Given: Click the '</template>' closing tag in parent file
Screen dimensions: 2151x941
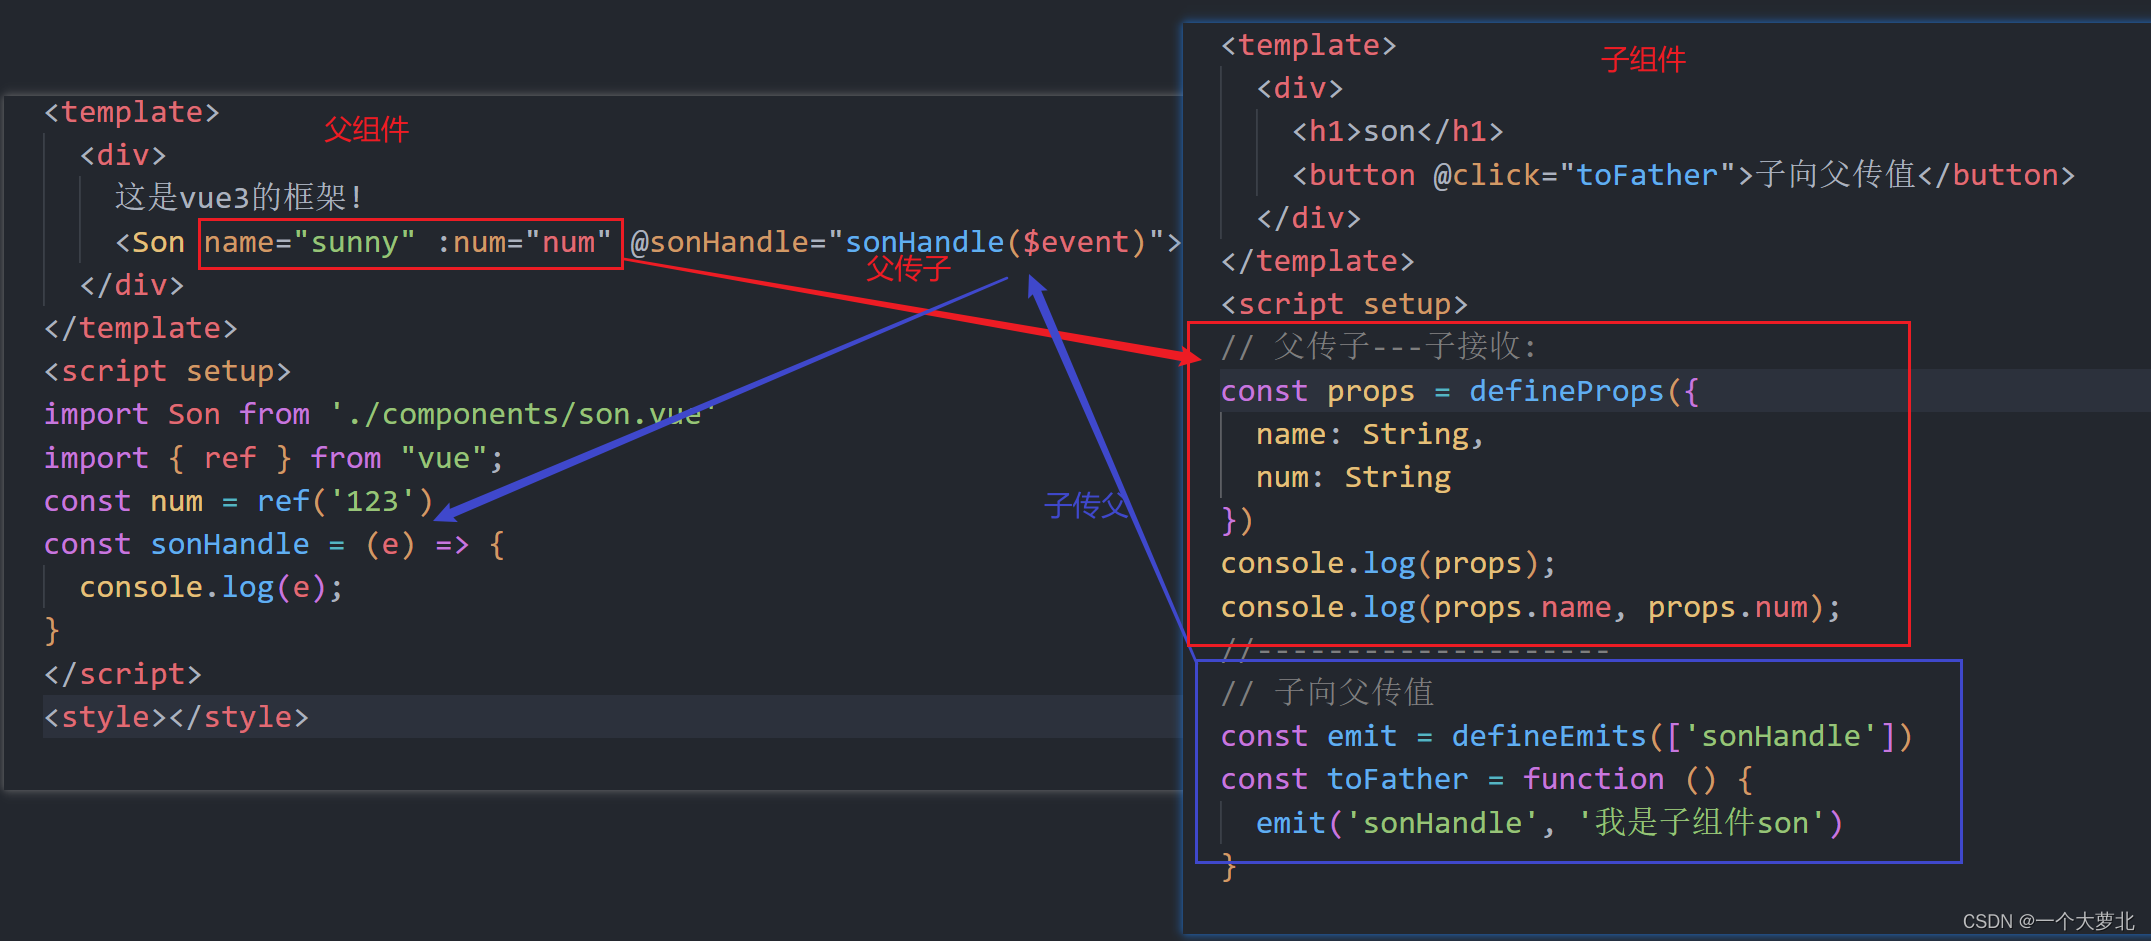Looking at the screenshot, I should 140,329.
